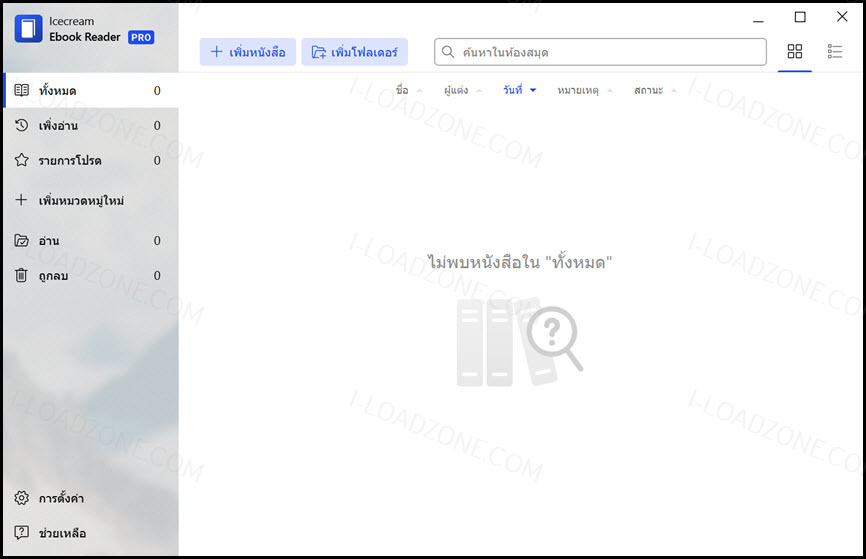Click the open book icon beside ทั้งหมด
The width and height of the screenshot is (866, 559).
click(22, 90)
